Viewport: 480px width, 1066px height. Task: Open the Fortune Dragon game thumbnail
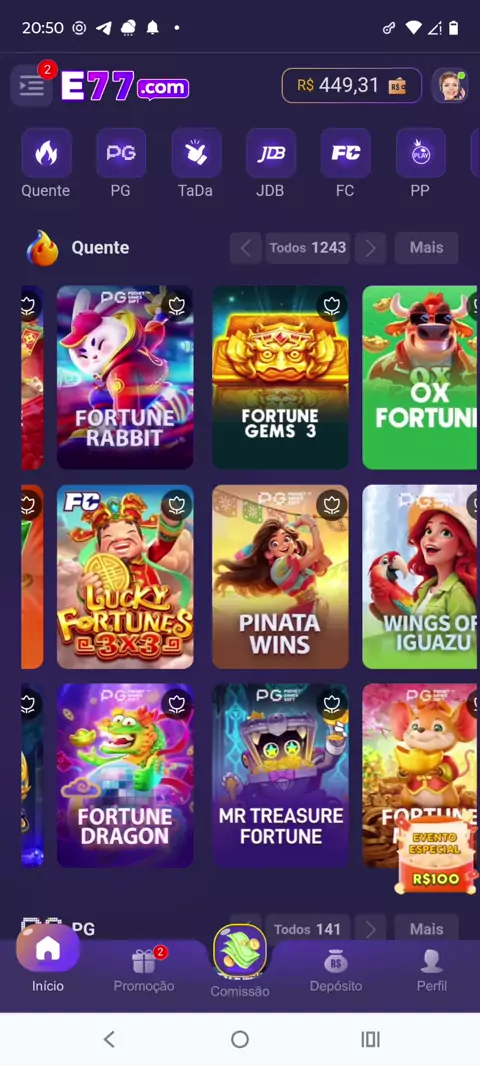click(x=125, y=776)
